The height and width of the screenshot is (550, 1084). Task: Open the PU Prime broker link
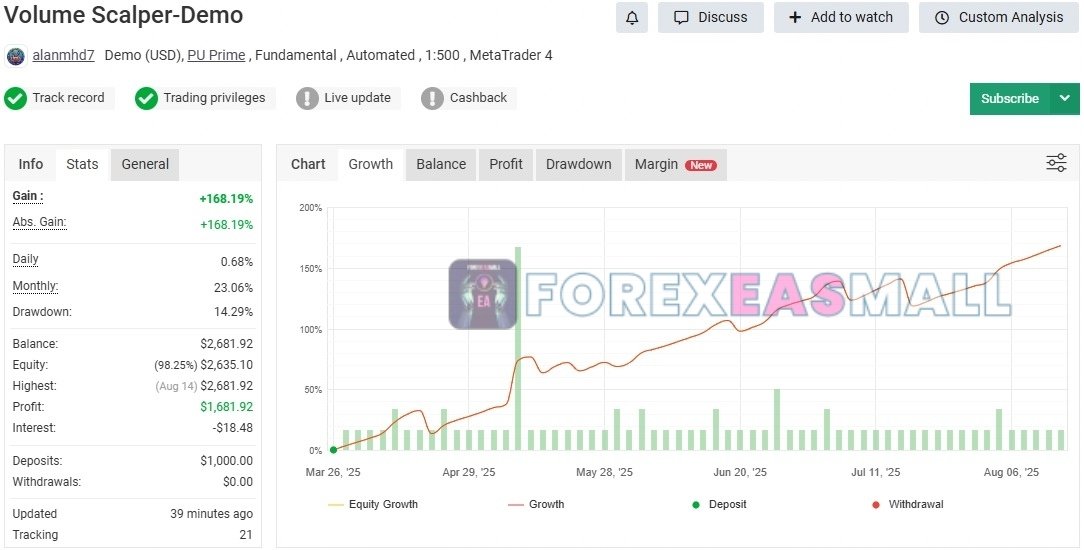click(216, 55)
